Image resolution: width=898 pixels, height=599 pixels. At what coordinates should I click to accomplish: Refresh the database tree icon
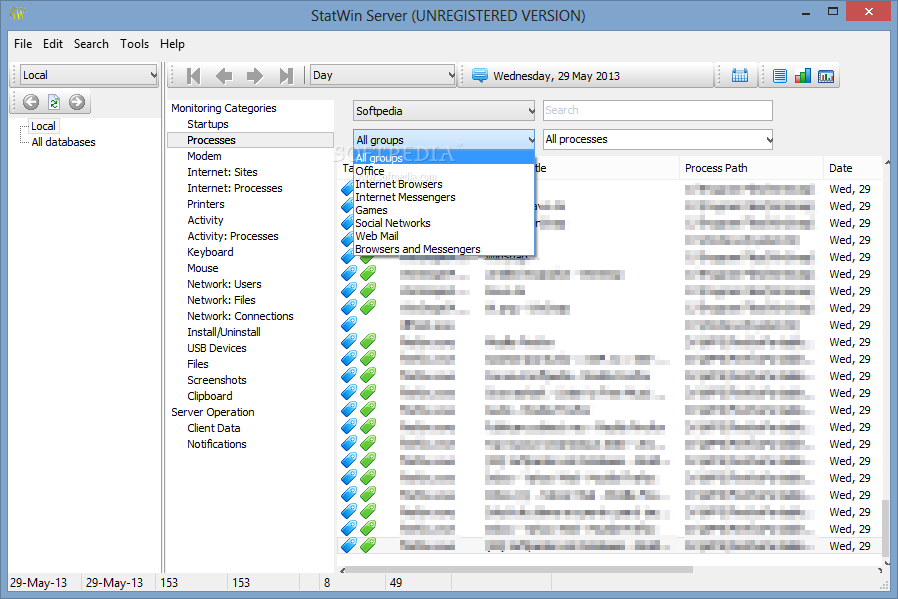(54, 102)
